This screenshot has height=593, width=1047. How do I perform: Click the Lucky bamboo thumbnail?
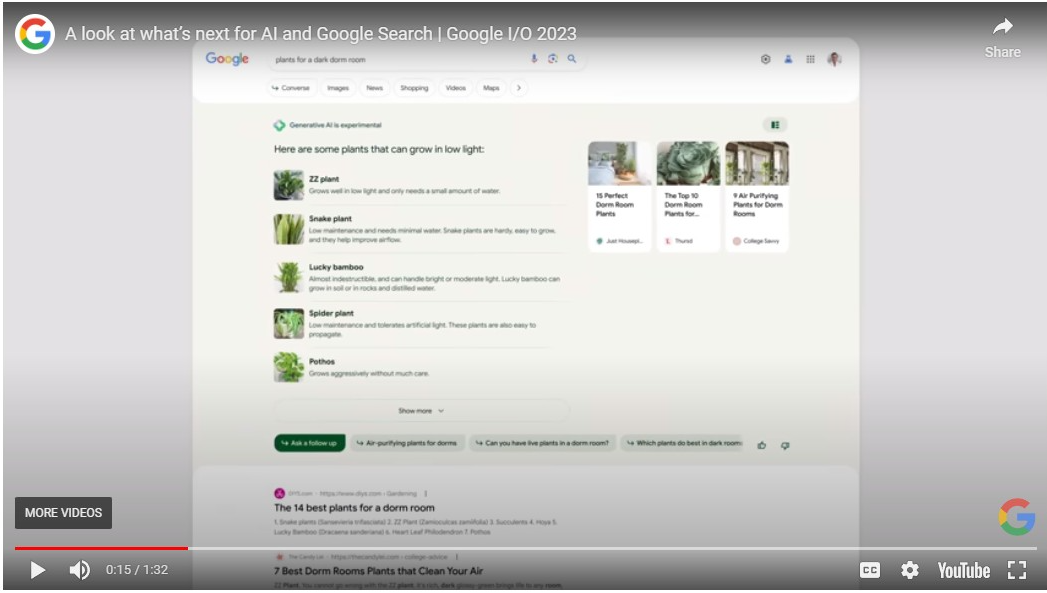point(288,277)
